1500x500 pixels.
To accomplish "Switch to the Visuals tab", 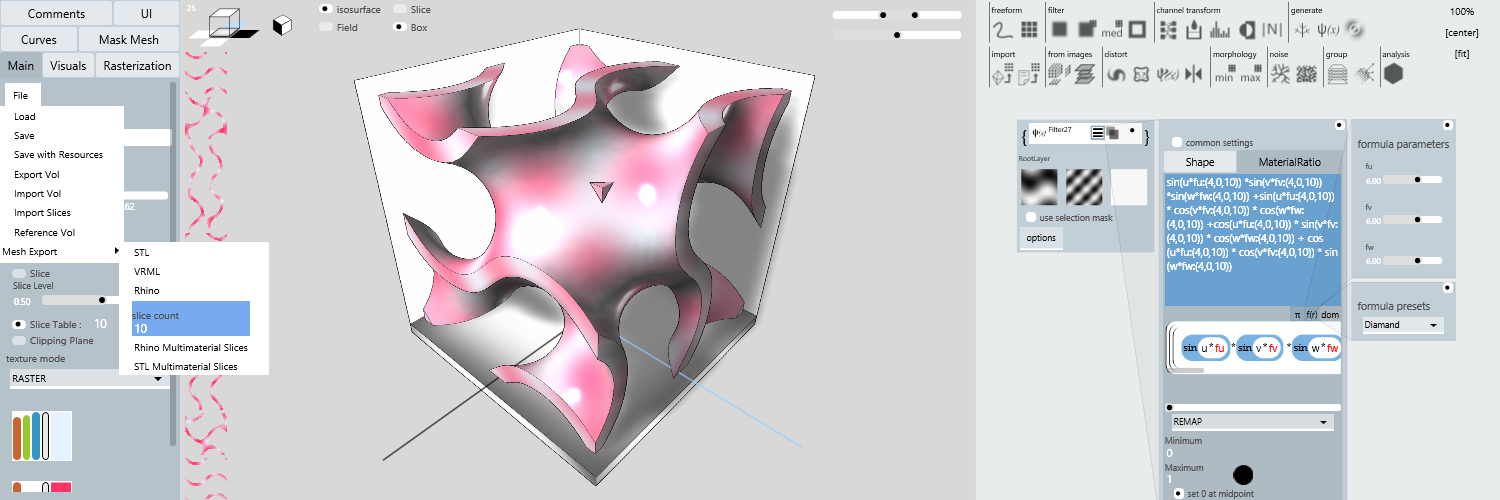I will pyautogui.click(x=68, y=66).
